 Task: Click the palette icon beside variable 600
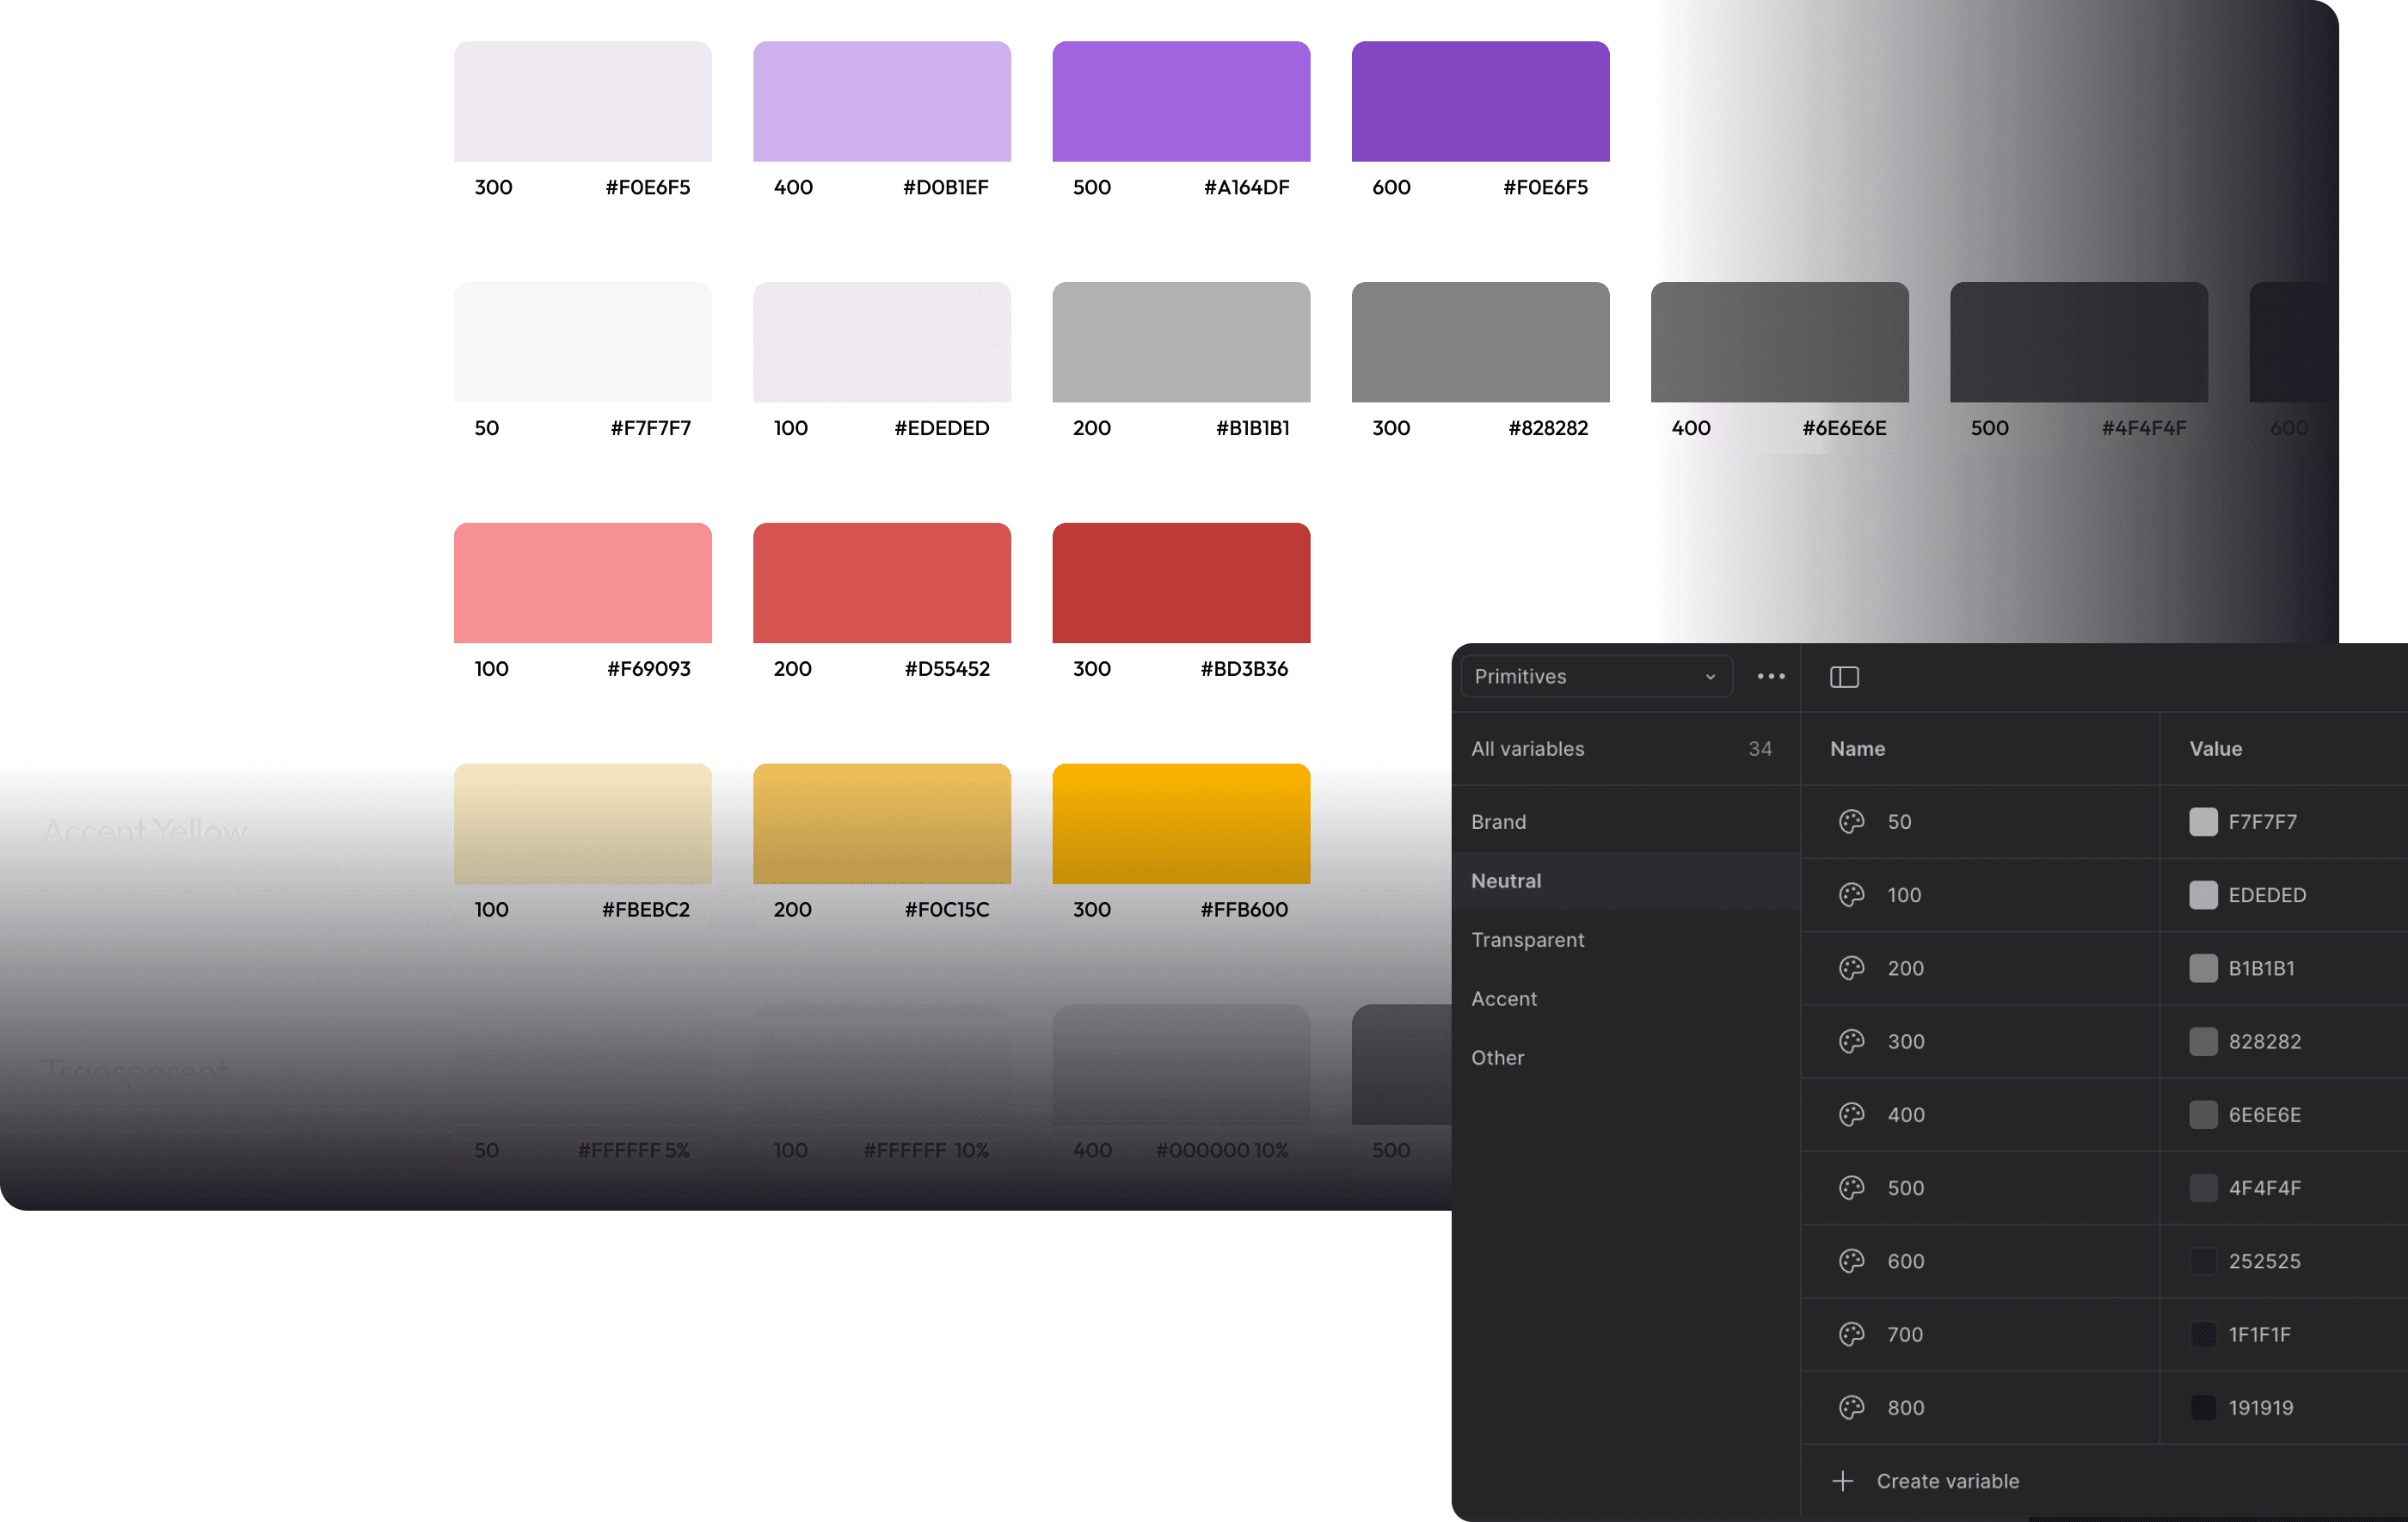coord(1851,1261)
